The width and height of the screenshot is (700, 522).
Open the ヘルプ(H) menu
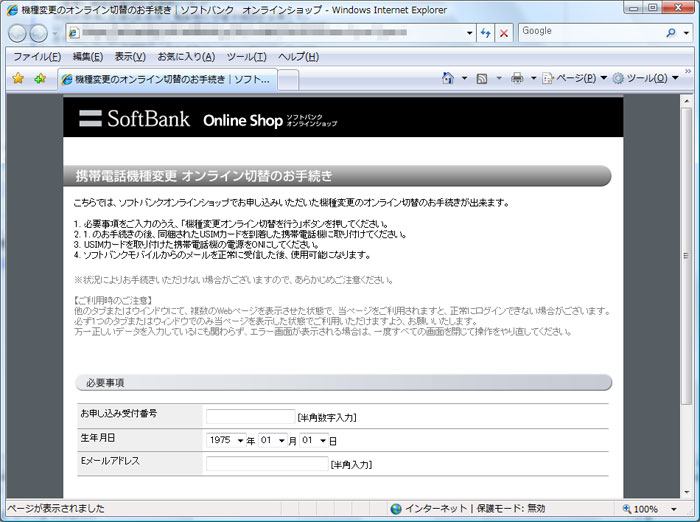(299, 57)
